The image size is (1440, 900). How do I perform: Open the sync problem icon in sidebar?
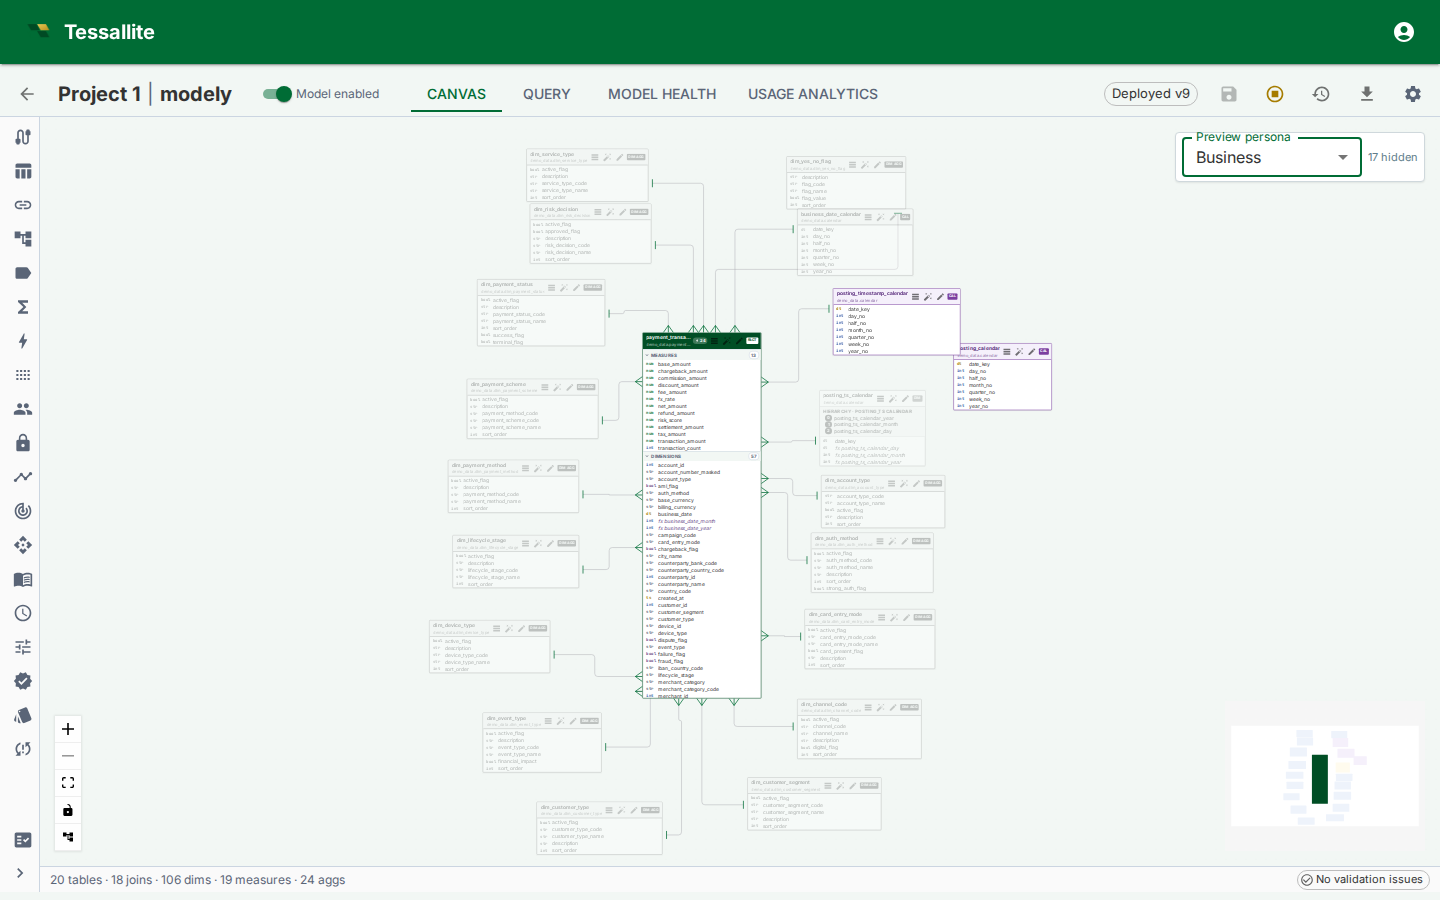[x=23, y=749]
